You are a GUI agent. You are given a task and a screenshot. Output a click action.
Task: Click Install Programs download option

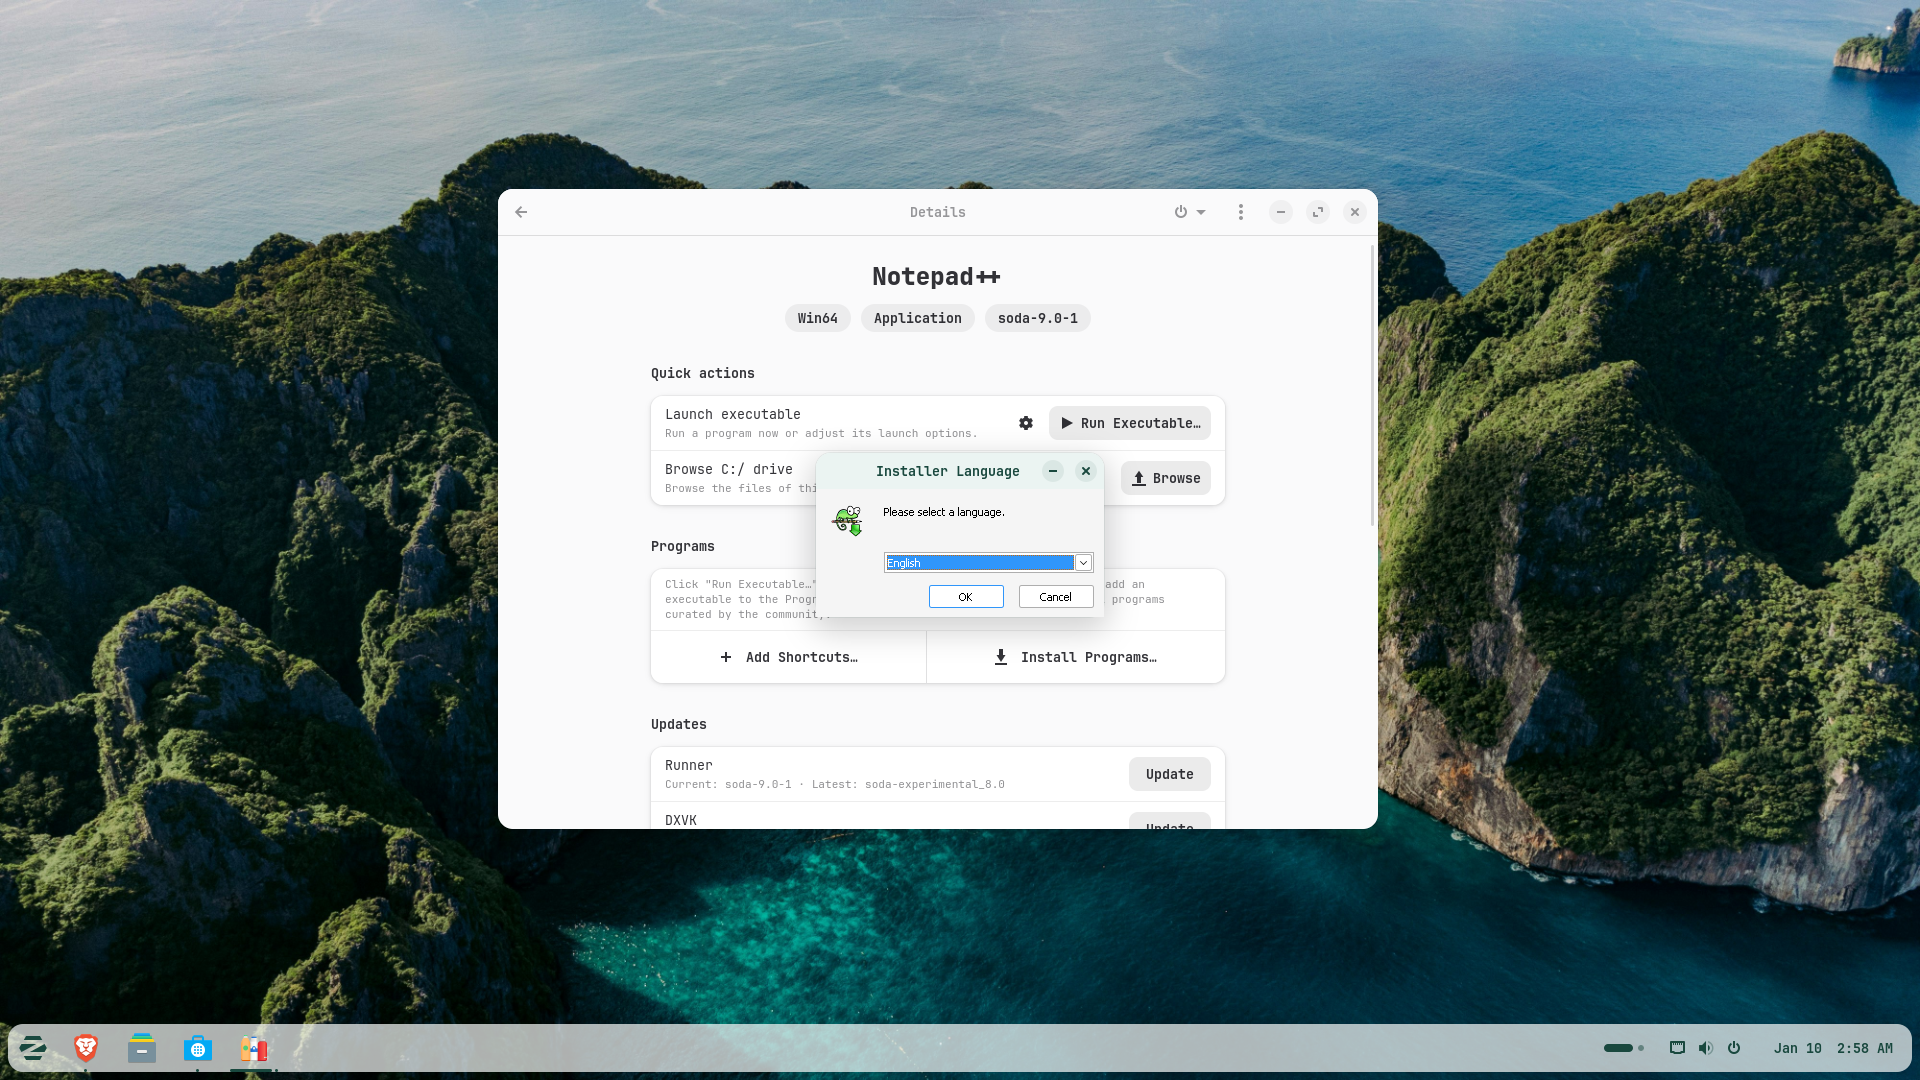[1075, 657]
